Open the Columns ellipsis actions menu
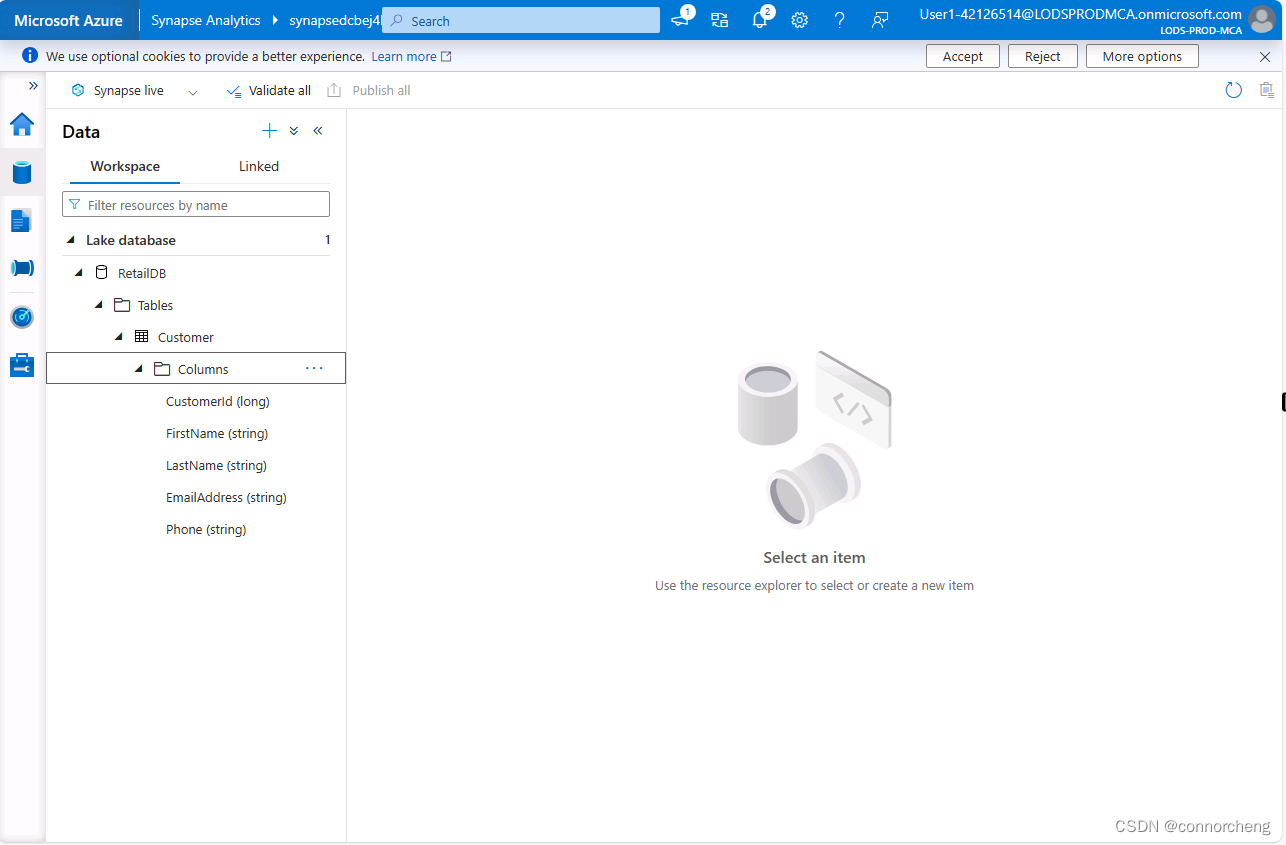The width and height of the screenshot is (1286, 845). click(314, 368)
